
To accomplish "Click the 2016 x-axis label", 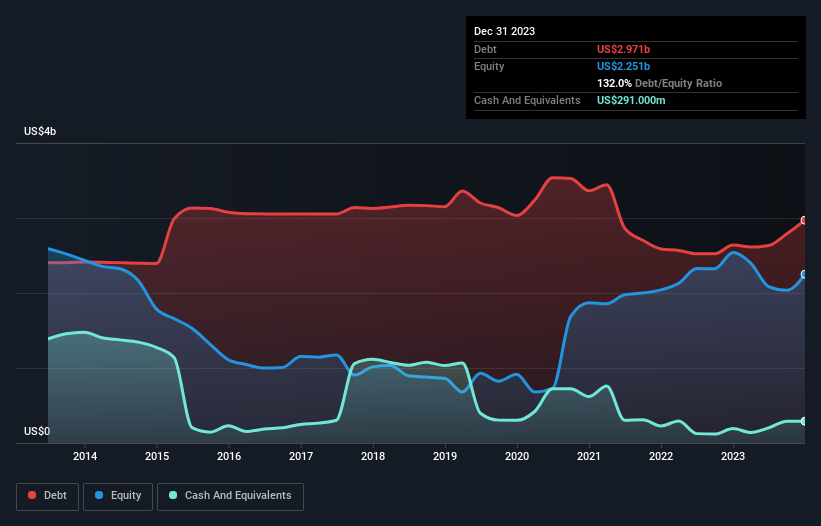I will click(229, 456).
